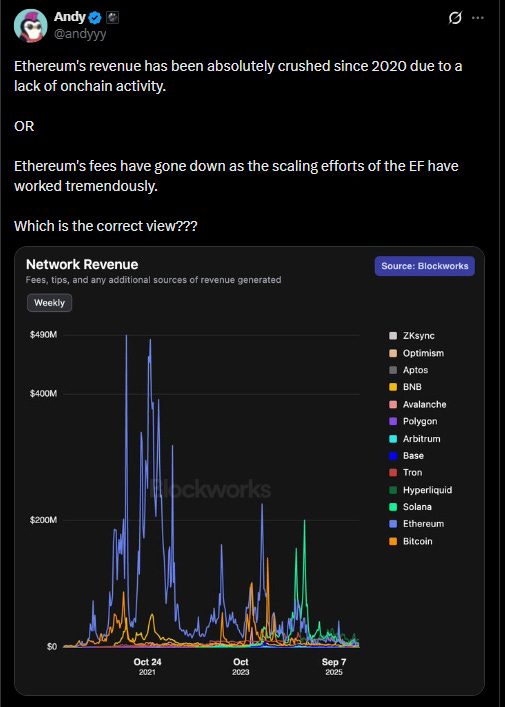Open the @andyyy handle link
Screen dimensions: 505x707
pos(80,34)
